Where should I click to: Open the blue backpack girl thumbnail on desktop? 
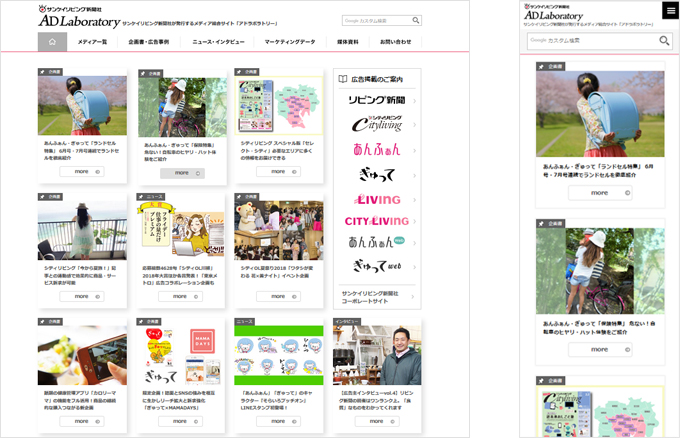pyautogui.click(x=82, y=105)
